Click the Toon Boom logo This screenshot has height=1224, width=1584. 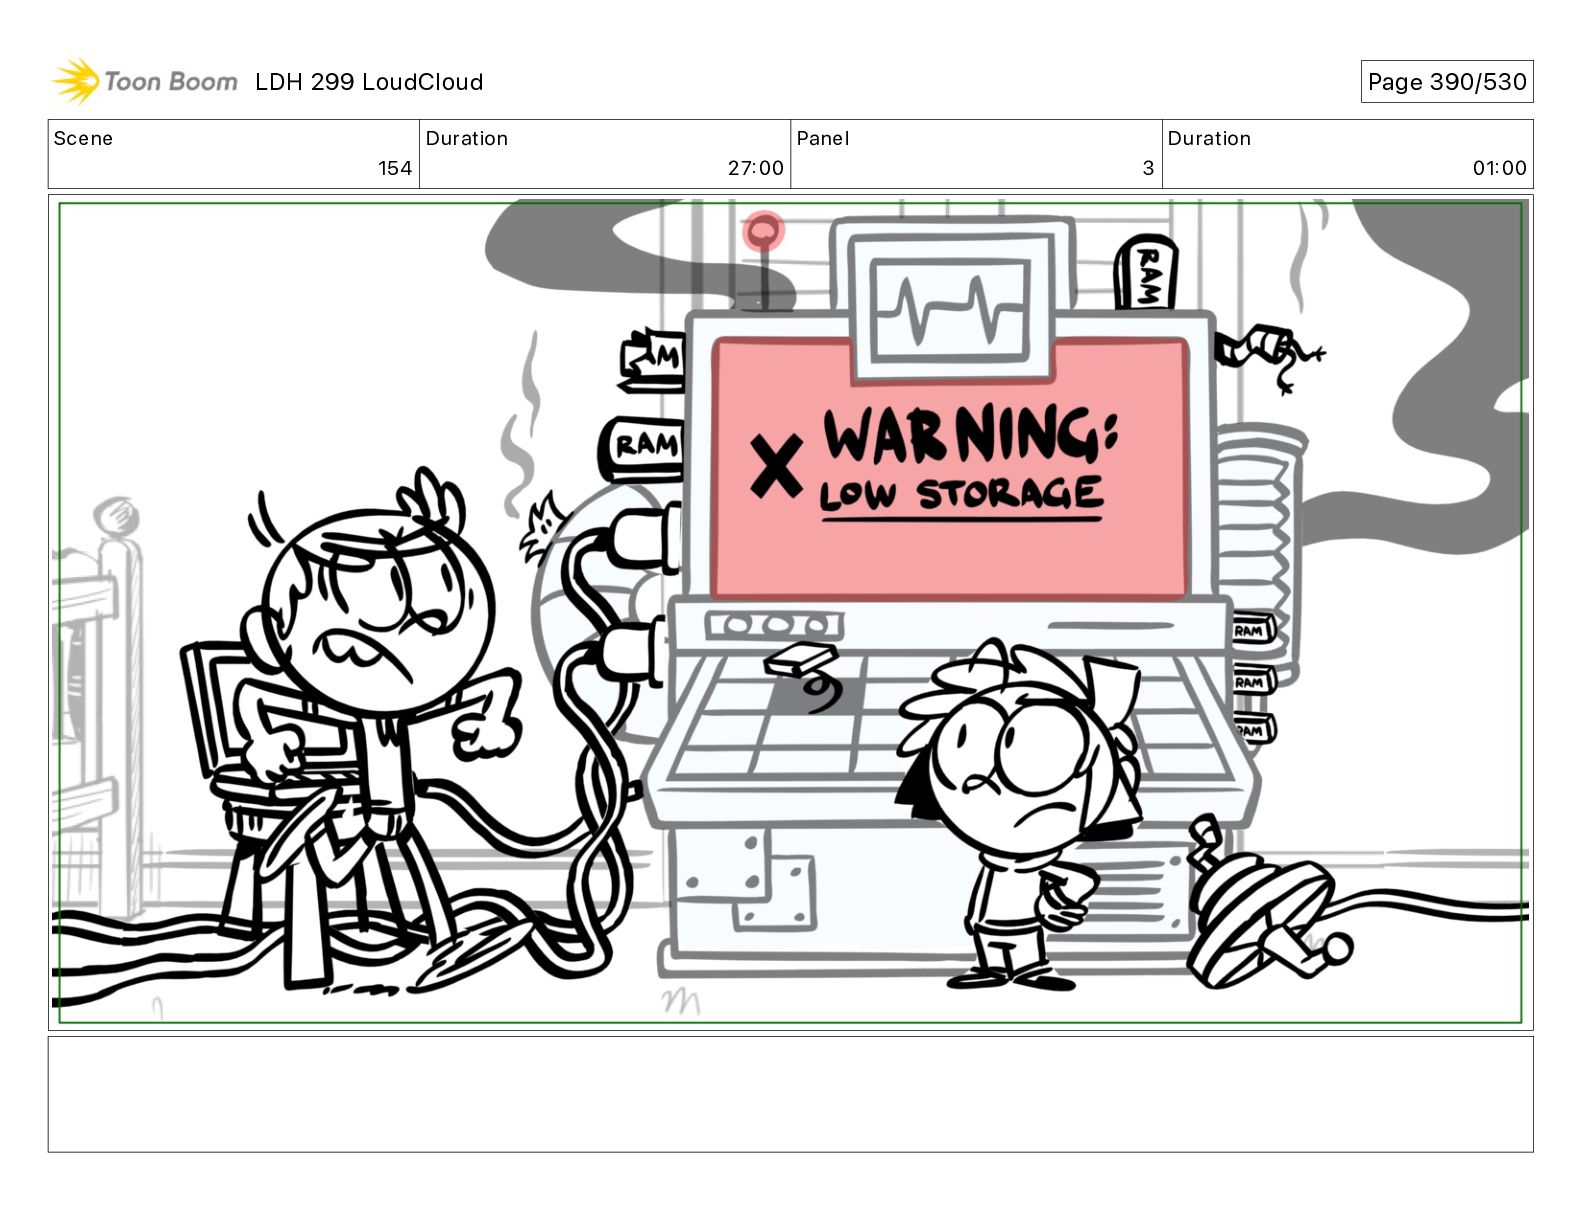click(x=145, y=81)
